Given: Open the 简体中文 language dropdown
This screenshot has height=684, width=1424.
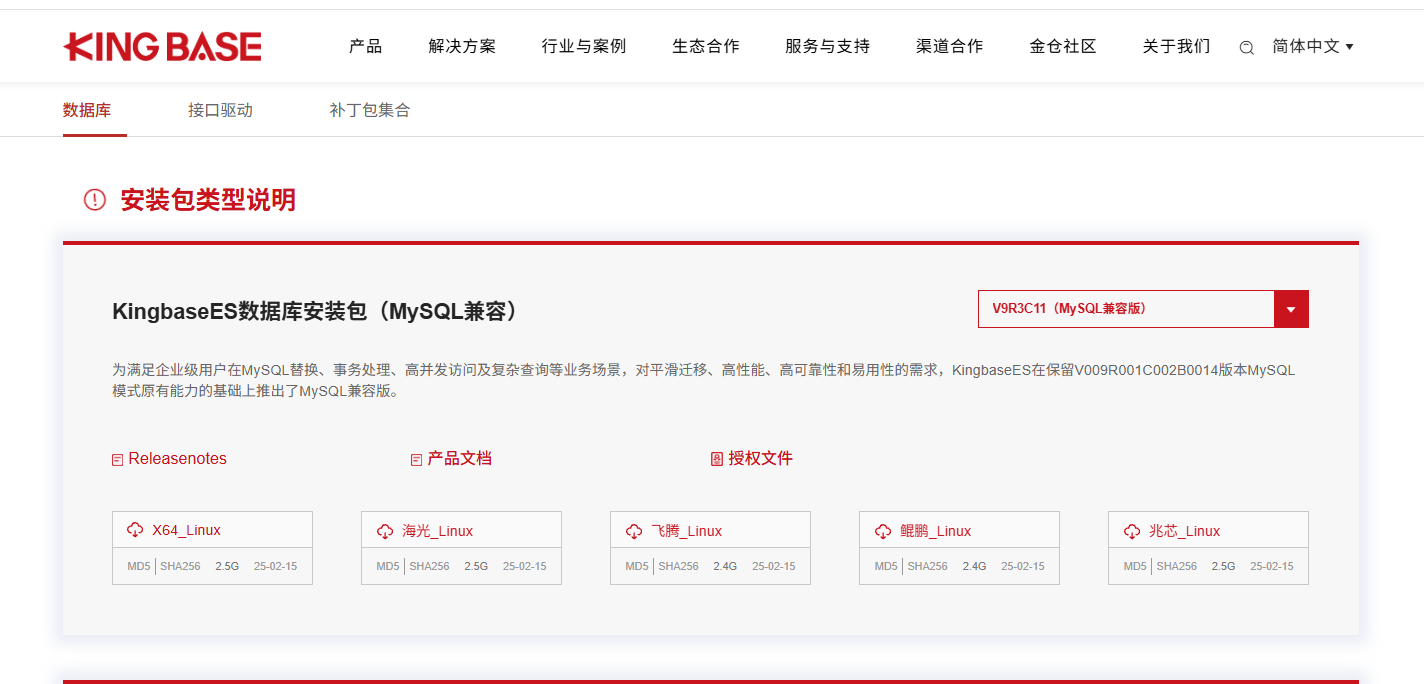Looking at the screenshot, I should (x=1312, y=46).
